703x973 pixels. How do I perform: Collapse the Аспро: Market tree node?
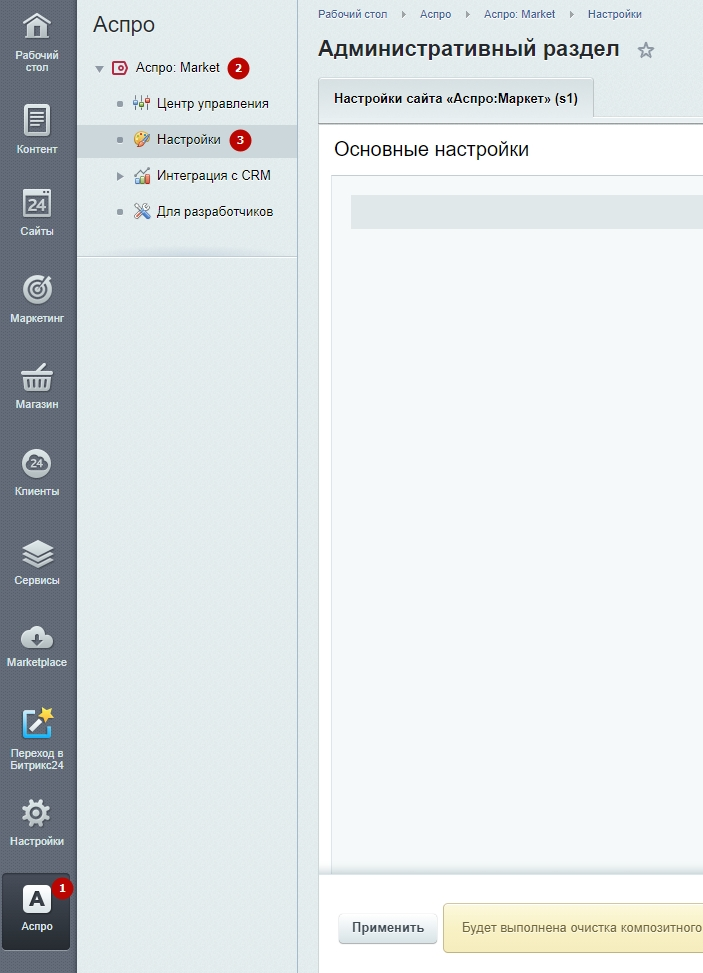99,69
